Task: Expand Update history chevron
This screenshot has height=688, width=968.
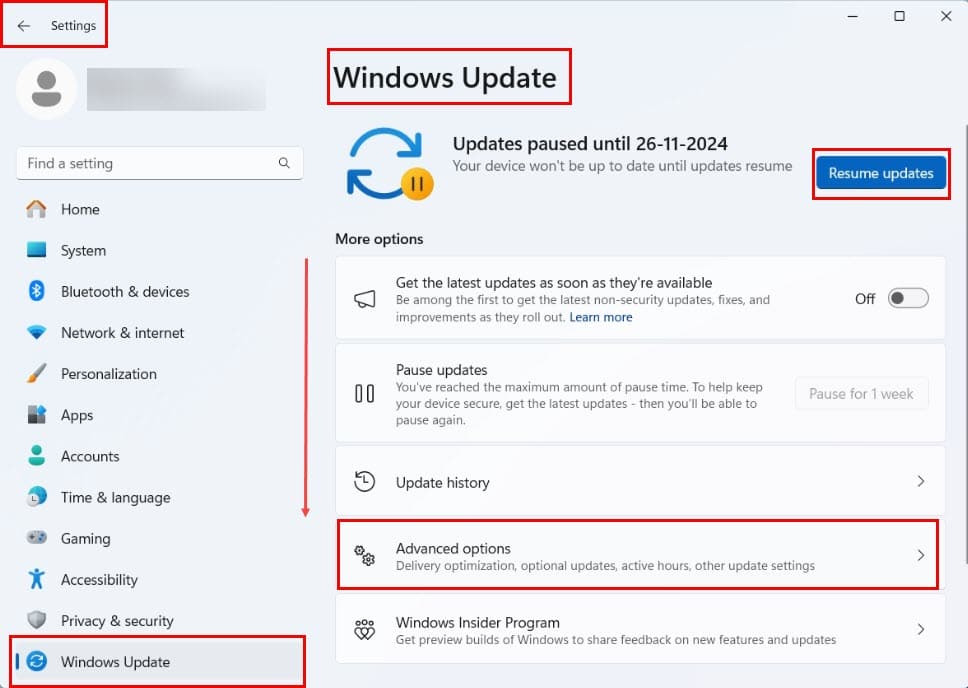Action: coord(920,481)
